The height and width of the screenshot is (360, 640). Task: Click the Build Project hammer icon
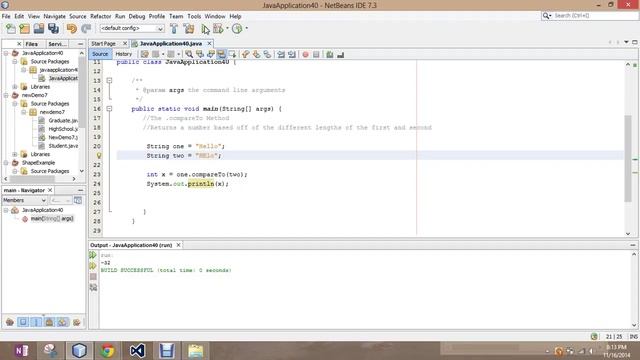(x=174, y=29)
